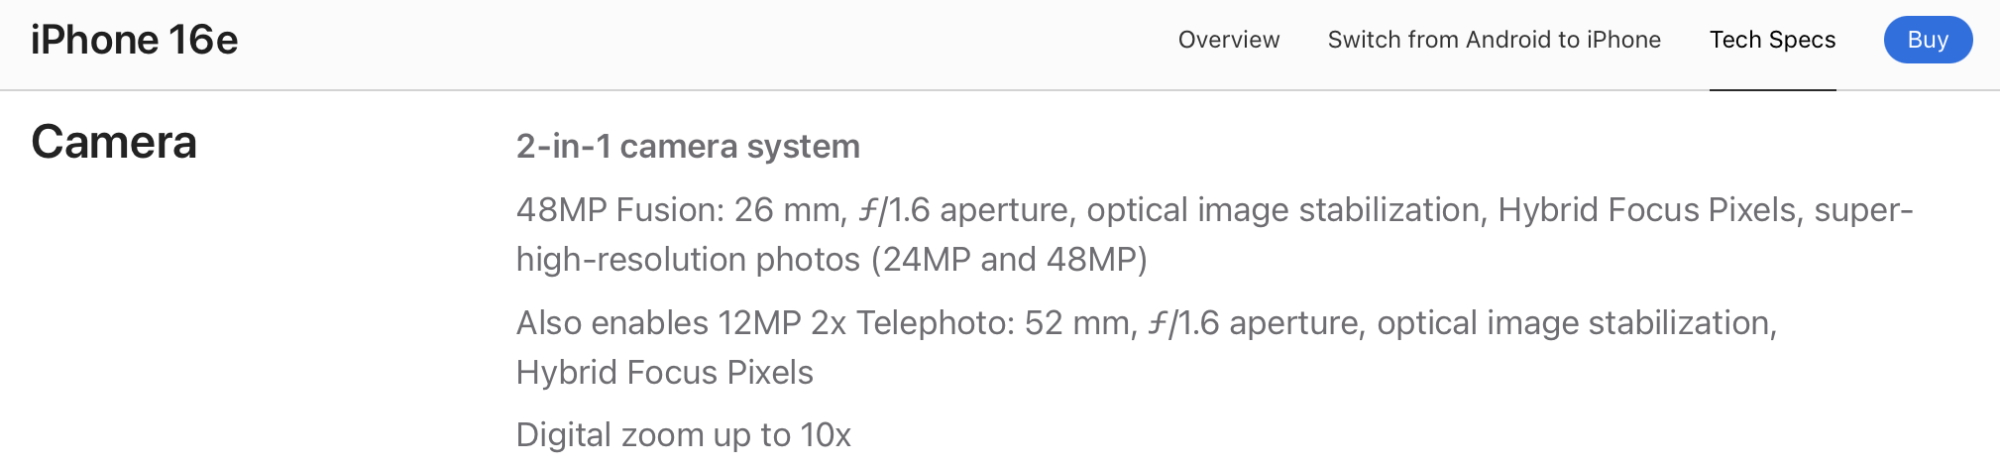Click Hybrid Focus Pixels below the Telephoto line
This screenshot has width=2000, height=468.
point(665,372)
